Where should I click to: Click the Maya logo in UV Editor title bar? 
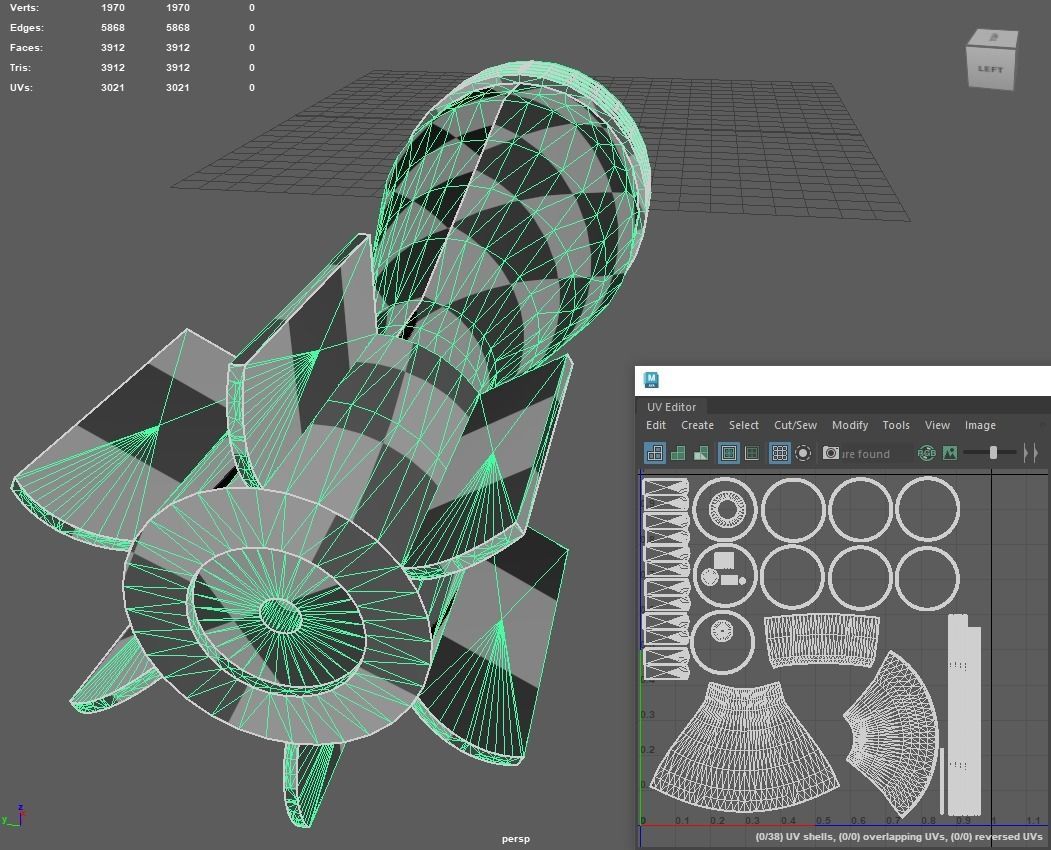click(651, 380)
